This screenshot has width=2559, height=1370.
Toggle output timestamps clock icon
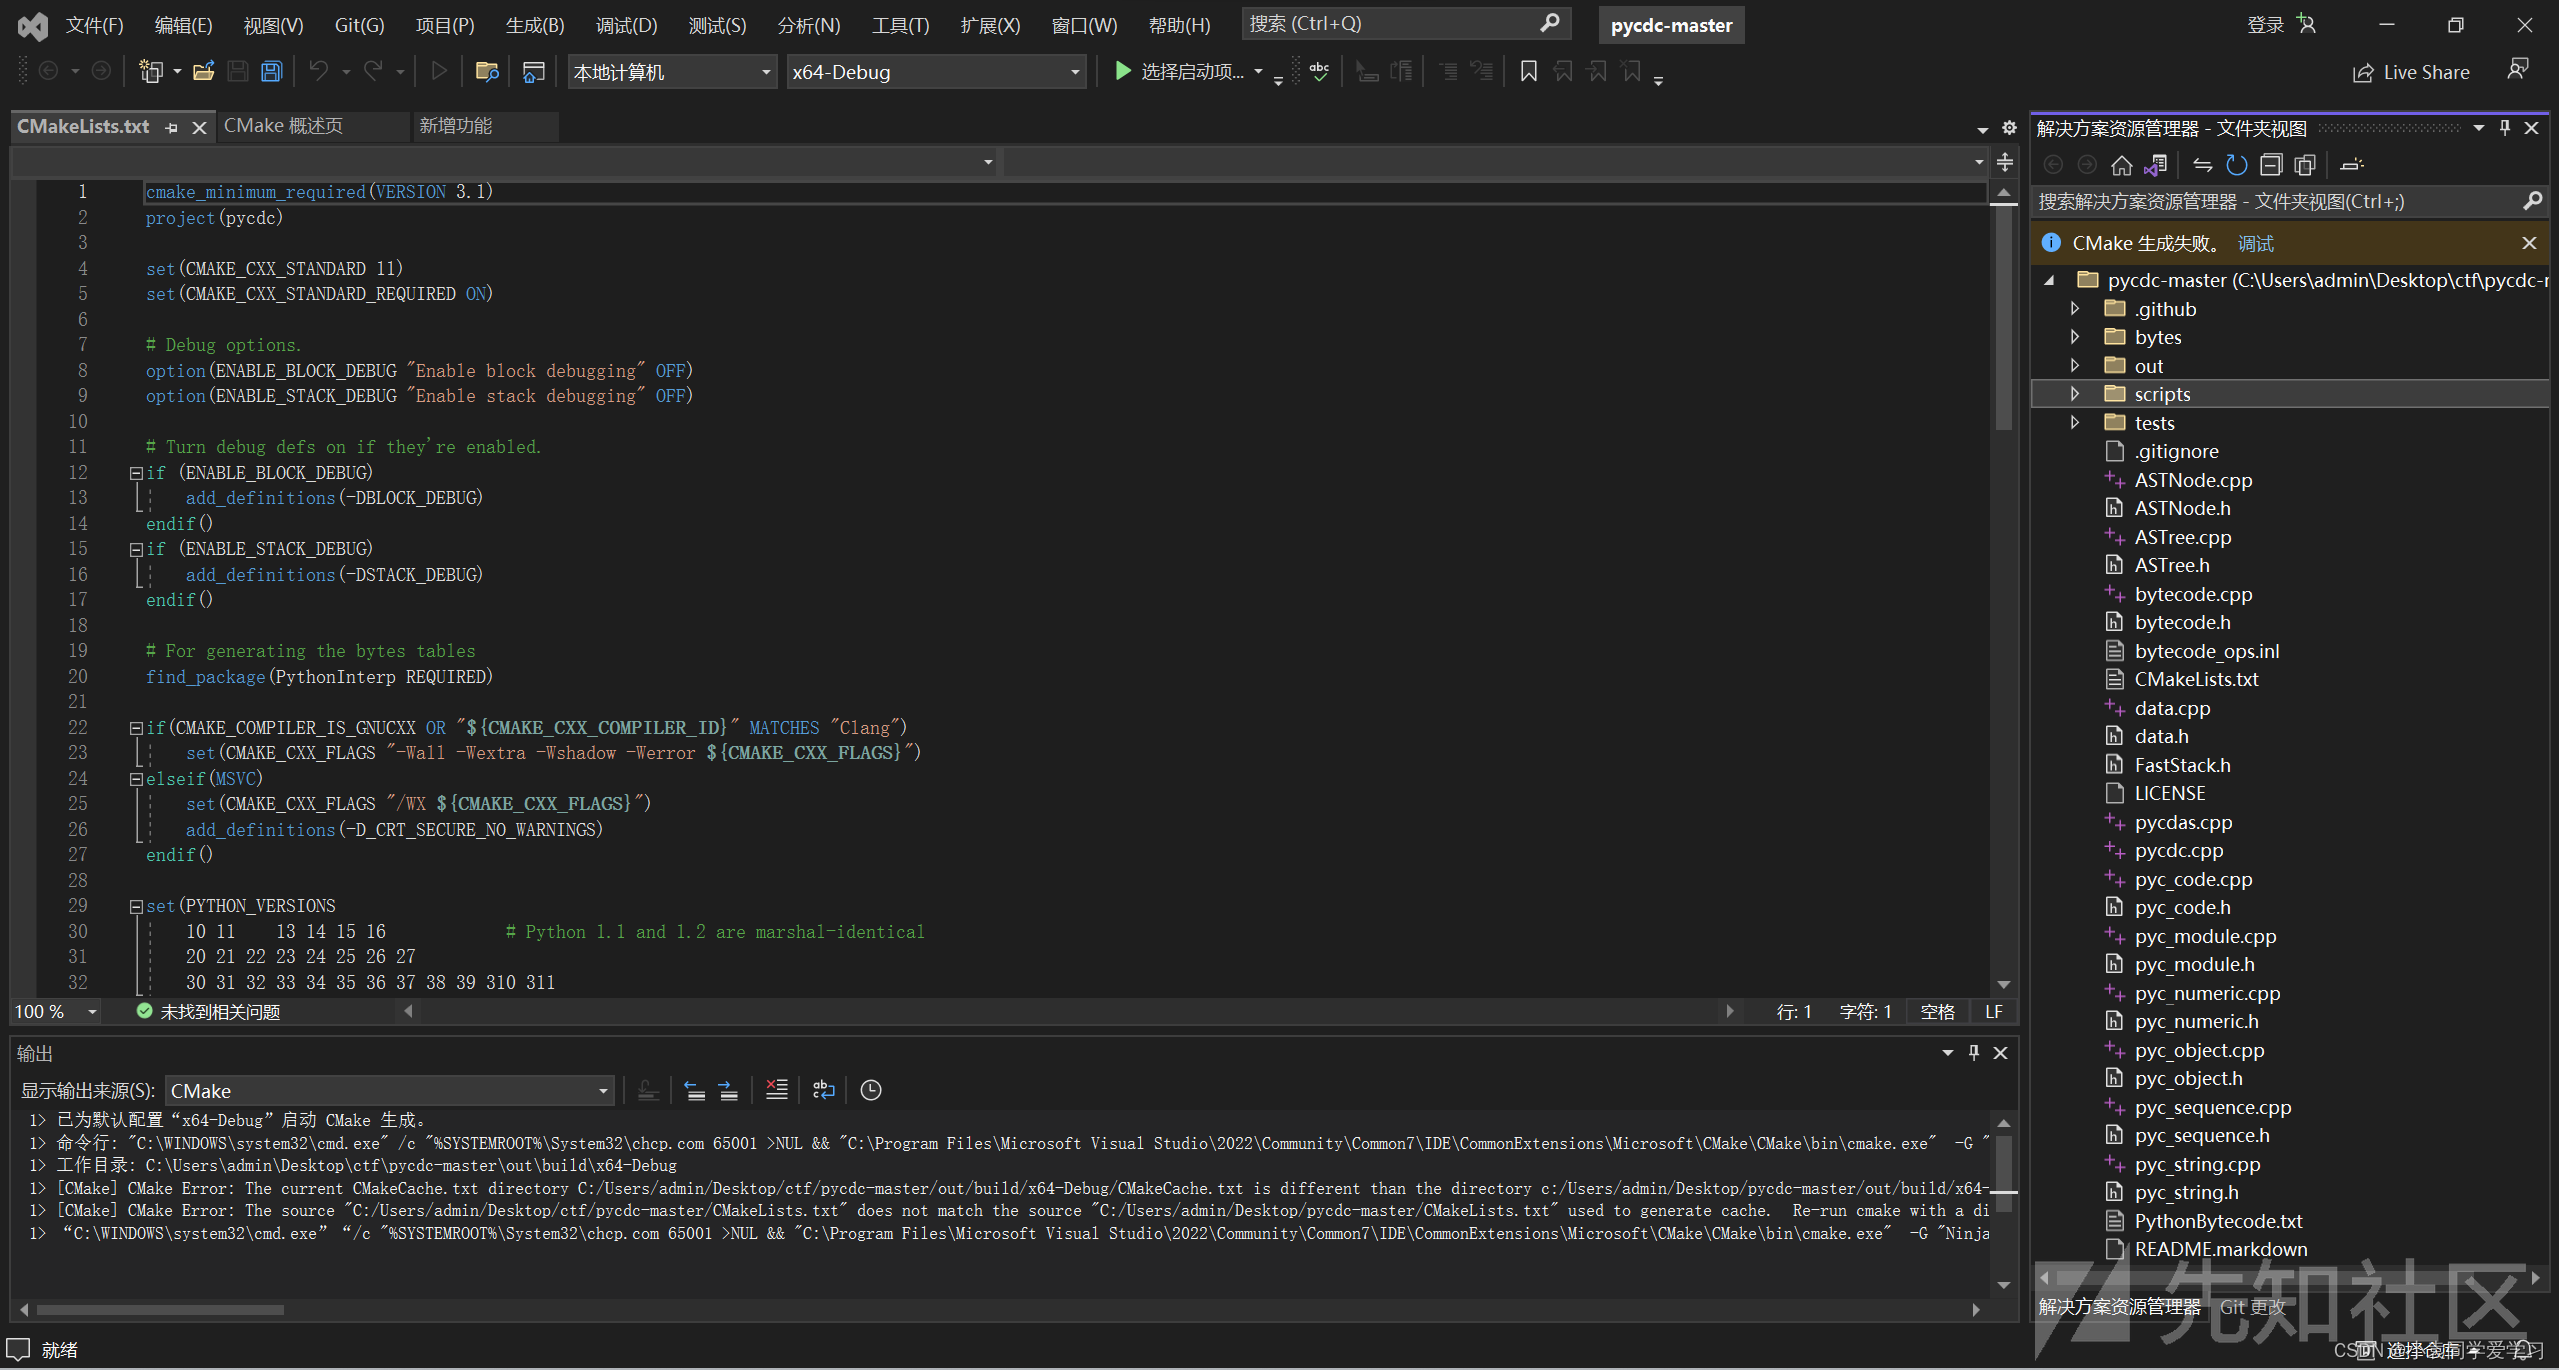pyautogui.click(x=871, y=1090)
